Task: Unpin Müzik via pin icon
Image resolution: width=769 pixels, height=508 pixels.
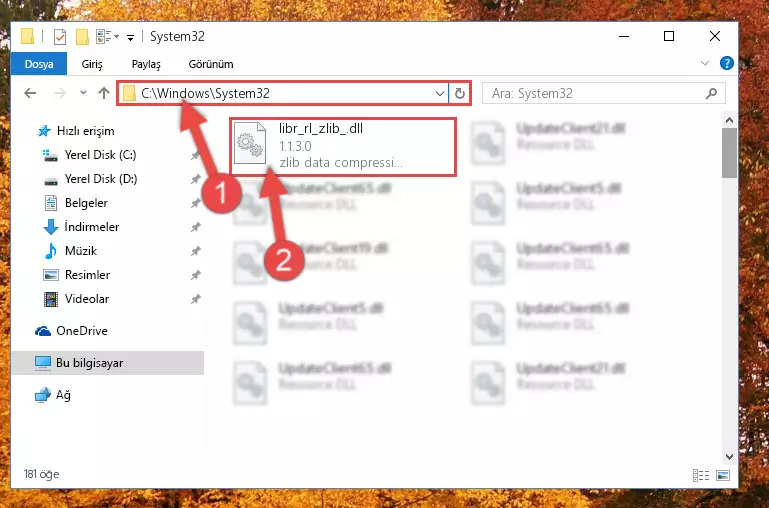Action: pyautogui.click(x=195, y=251)
